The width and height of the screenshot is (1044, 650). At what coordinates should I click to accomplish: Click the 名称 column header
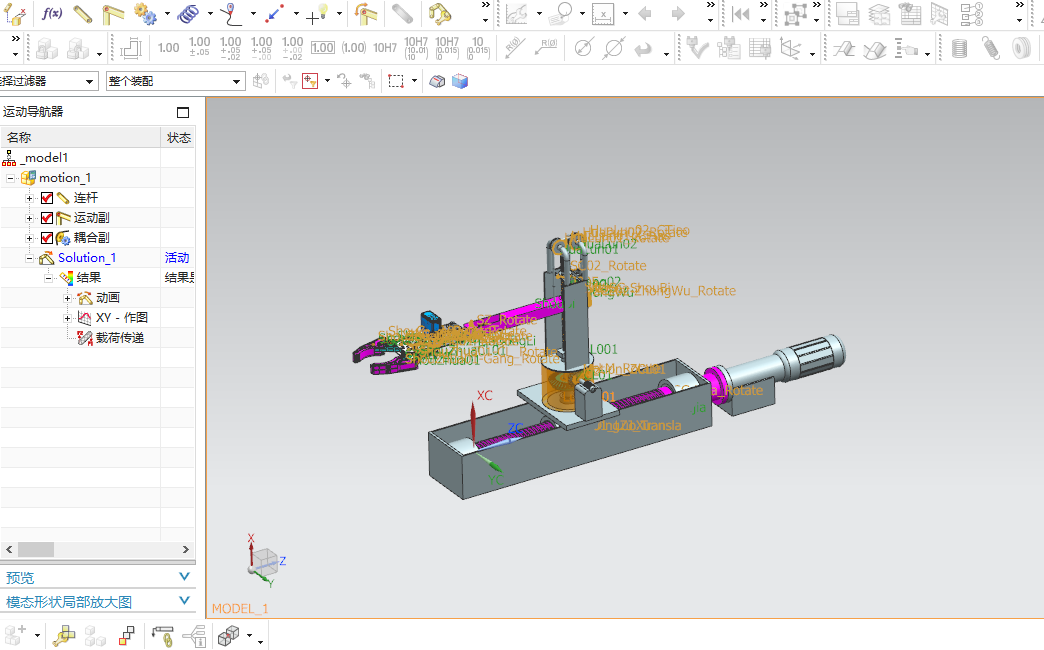tap(81, 138)
